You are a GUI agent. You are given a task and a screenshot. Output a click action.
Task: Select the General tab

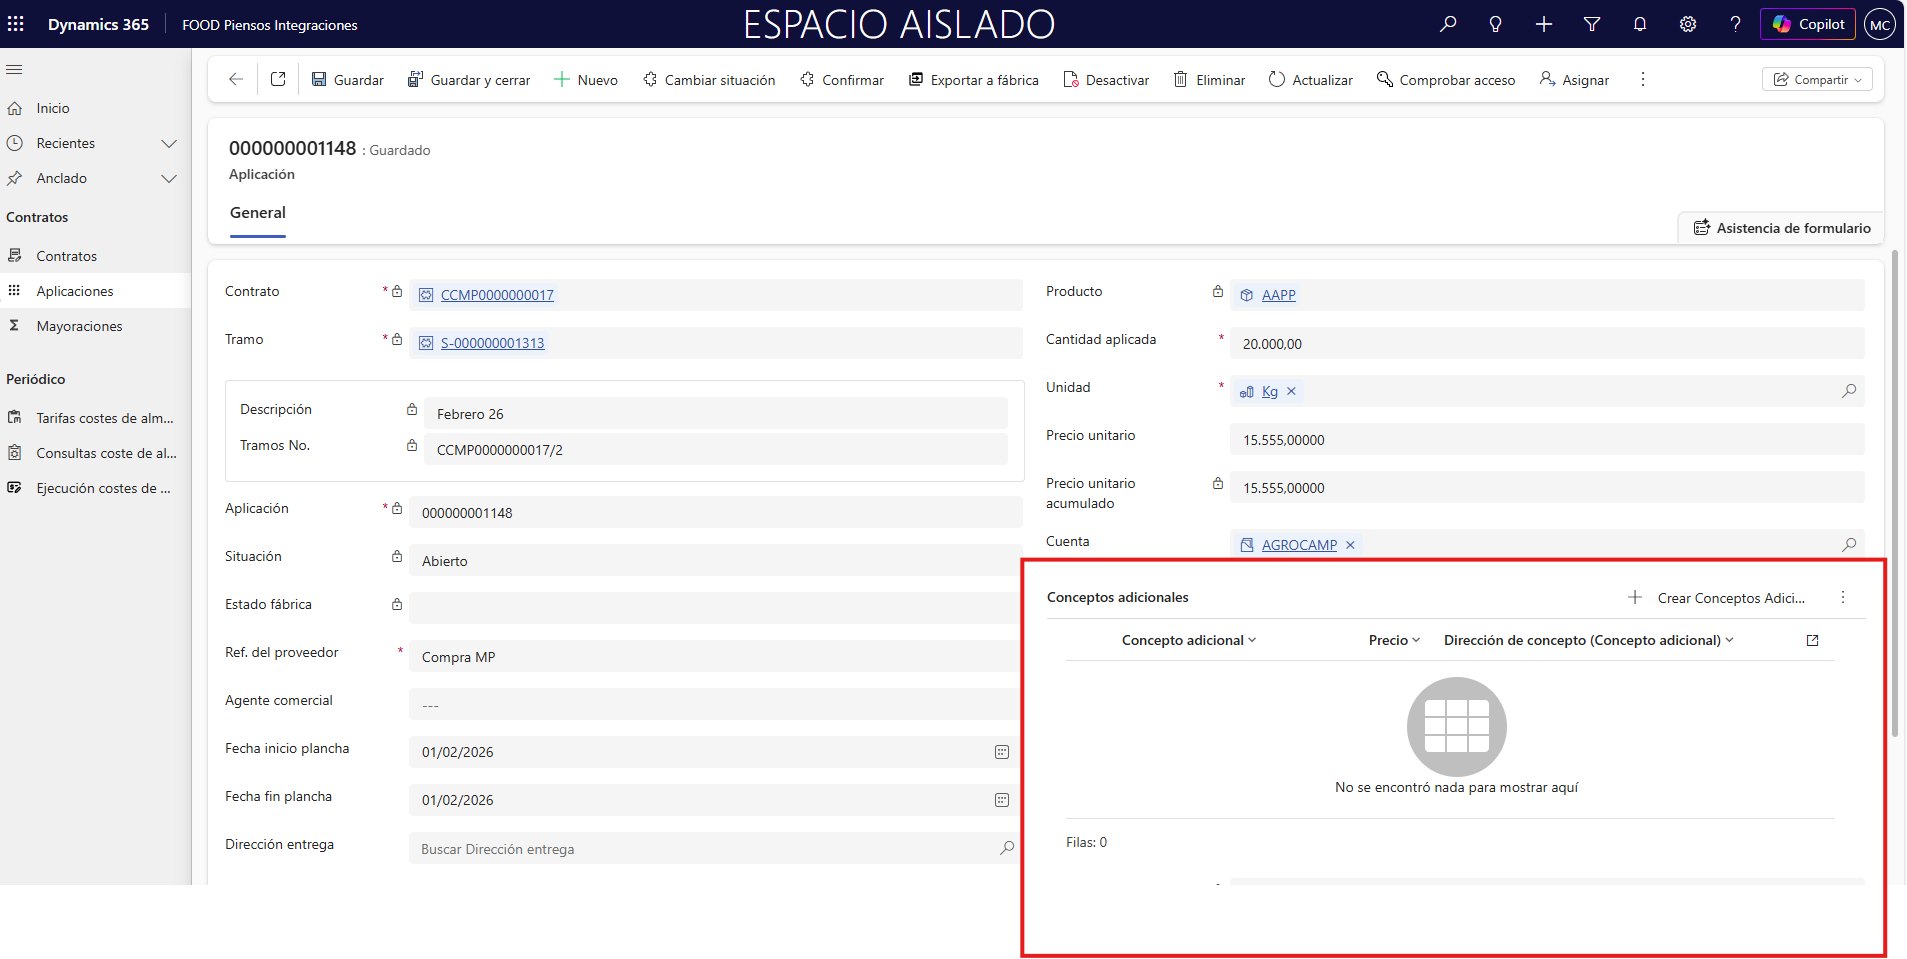point(258,212)
